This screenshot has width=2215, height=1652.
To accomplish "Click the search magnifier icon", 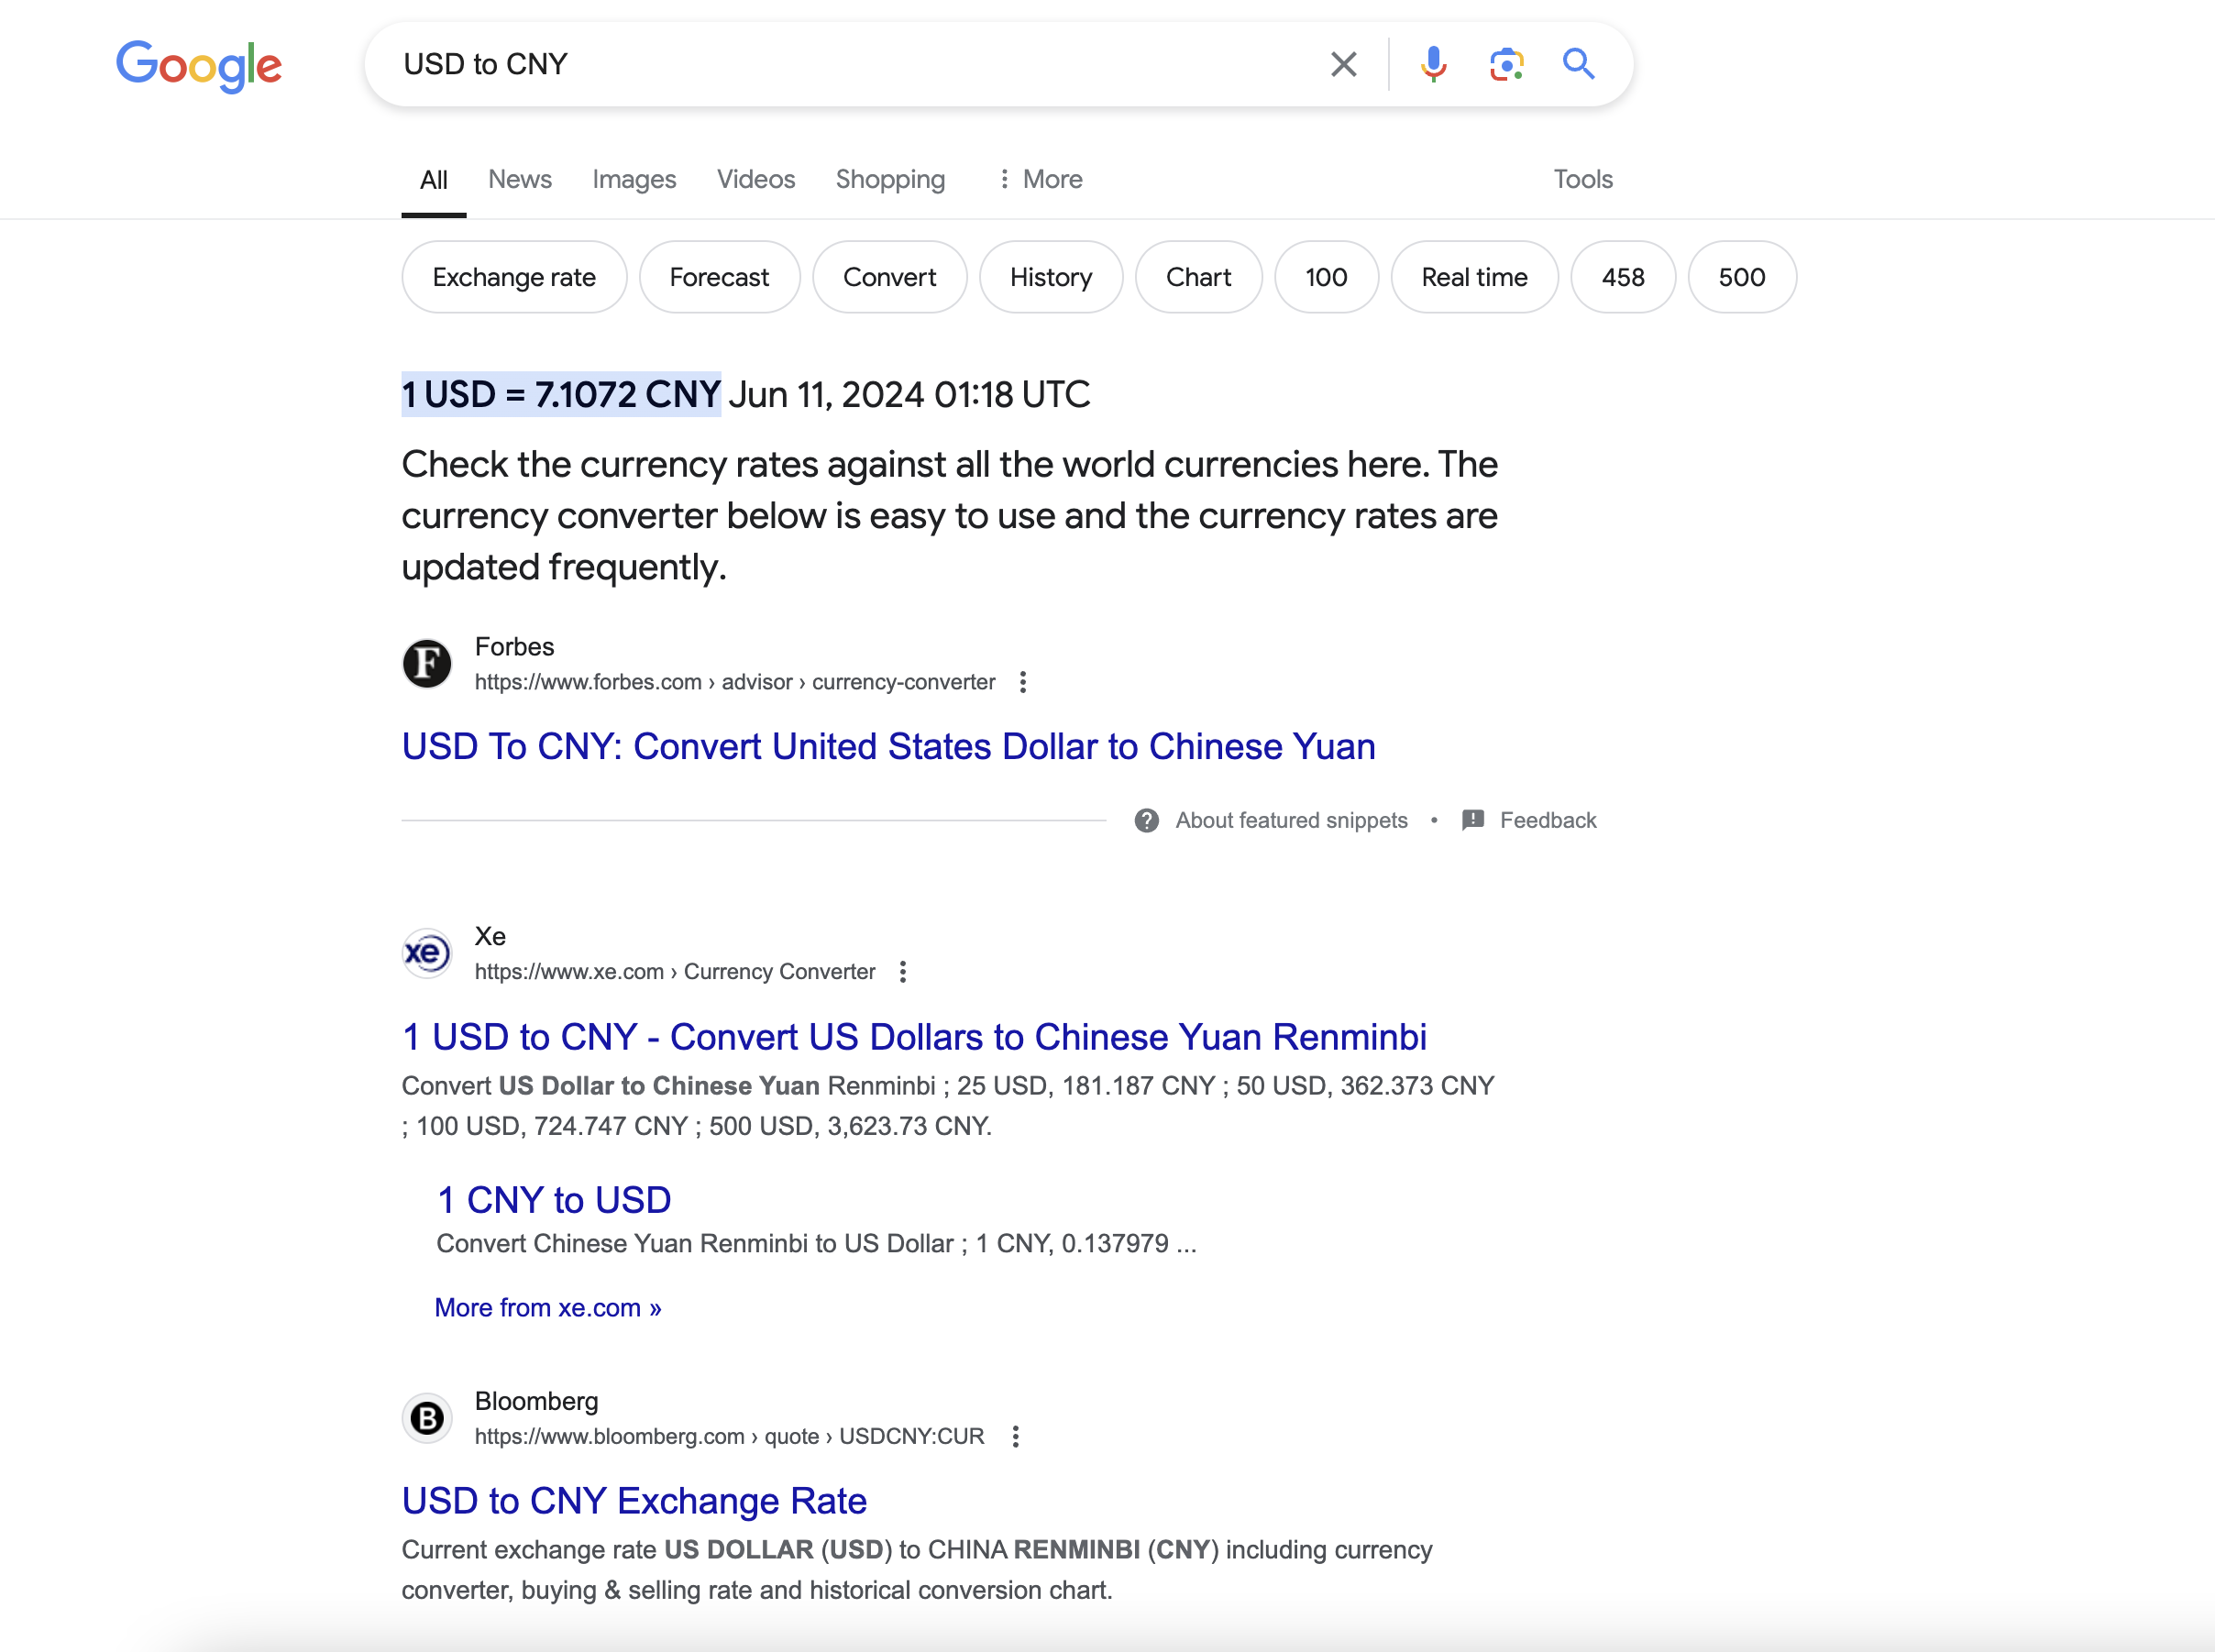I will (x=1578, y=63).
